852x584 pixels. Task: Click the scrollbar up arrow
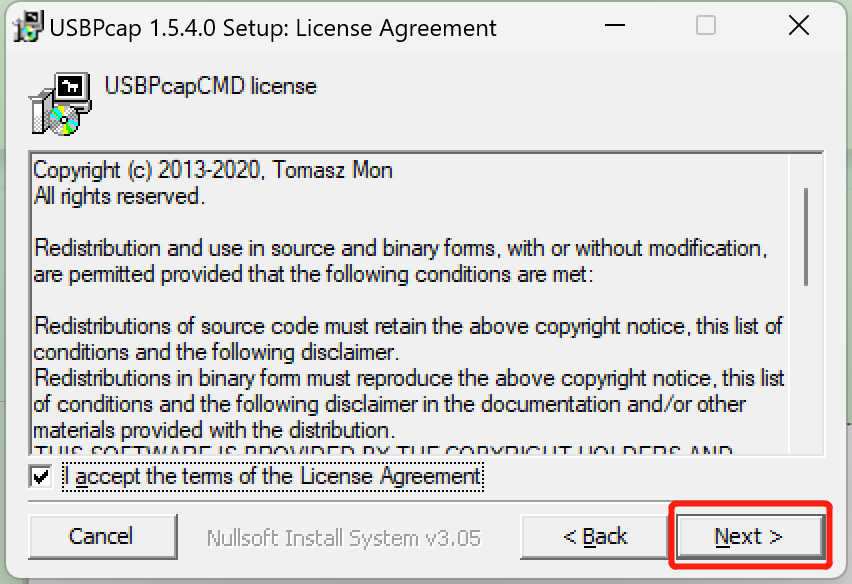807,162
